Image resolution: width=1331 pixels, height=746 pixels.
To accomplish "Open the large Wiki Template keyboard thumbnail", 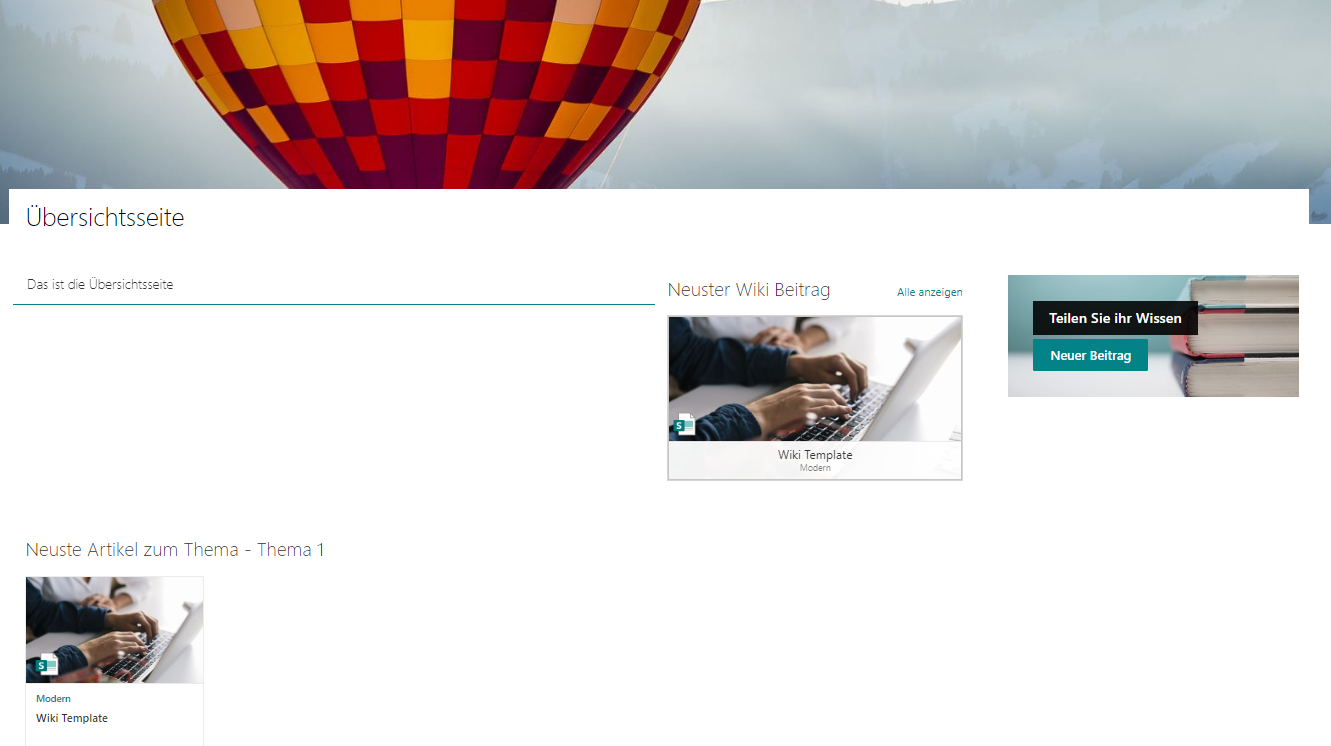I will 815,379.
